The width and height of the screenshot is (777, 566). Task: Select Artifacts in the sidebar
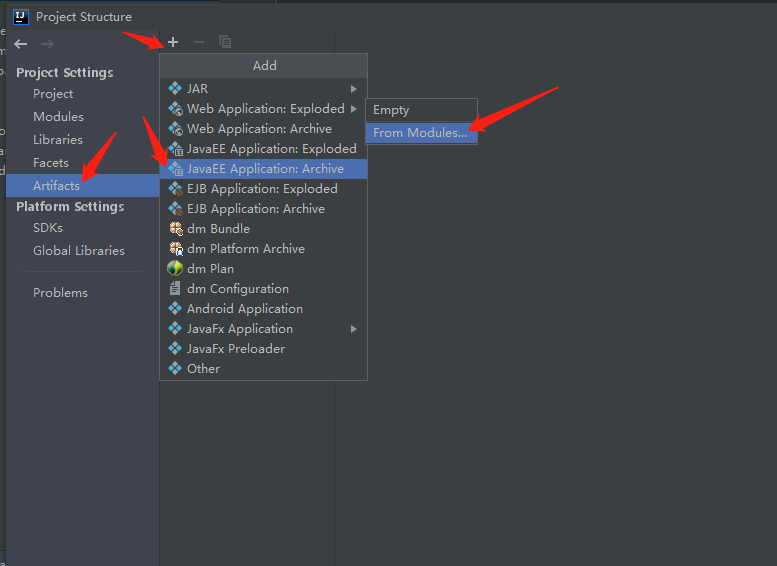pyautogui.click(x=82, y=185)
